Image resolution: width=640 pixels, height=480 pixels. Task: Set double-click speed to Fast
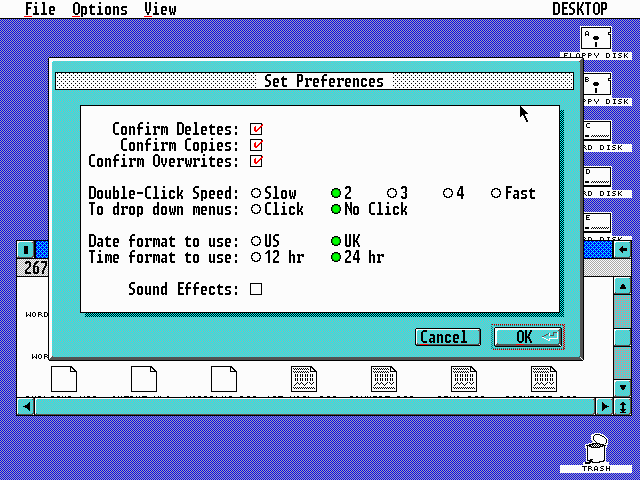pos(496,193)
